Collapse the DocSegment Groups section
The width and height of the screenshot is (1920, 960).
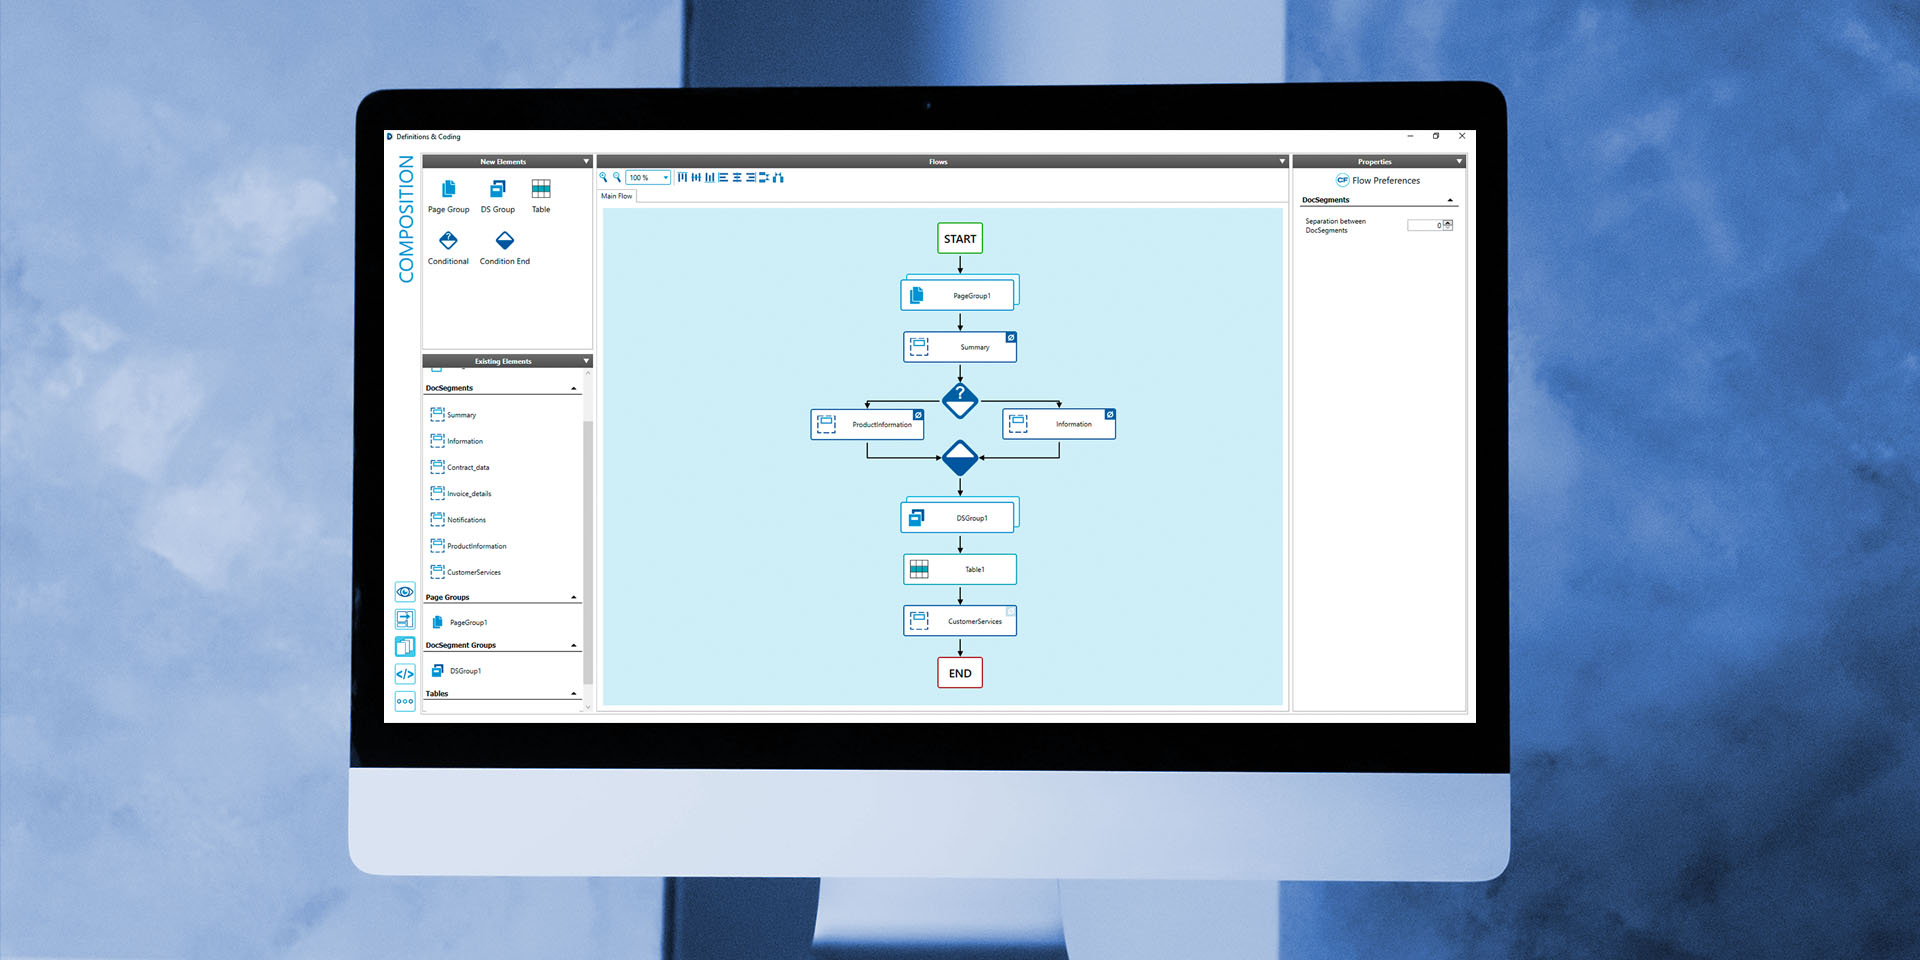click(573, 645)
